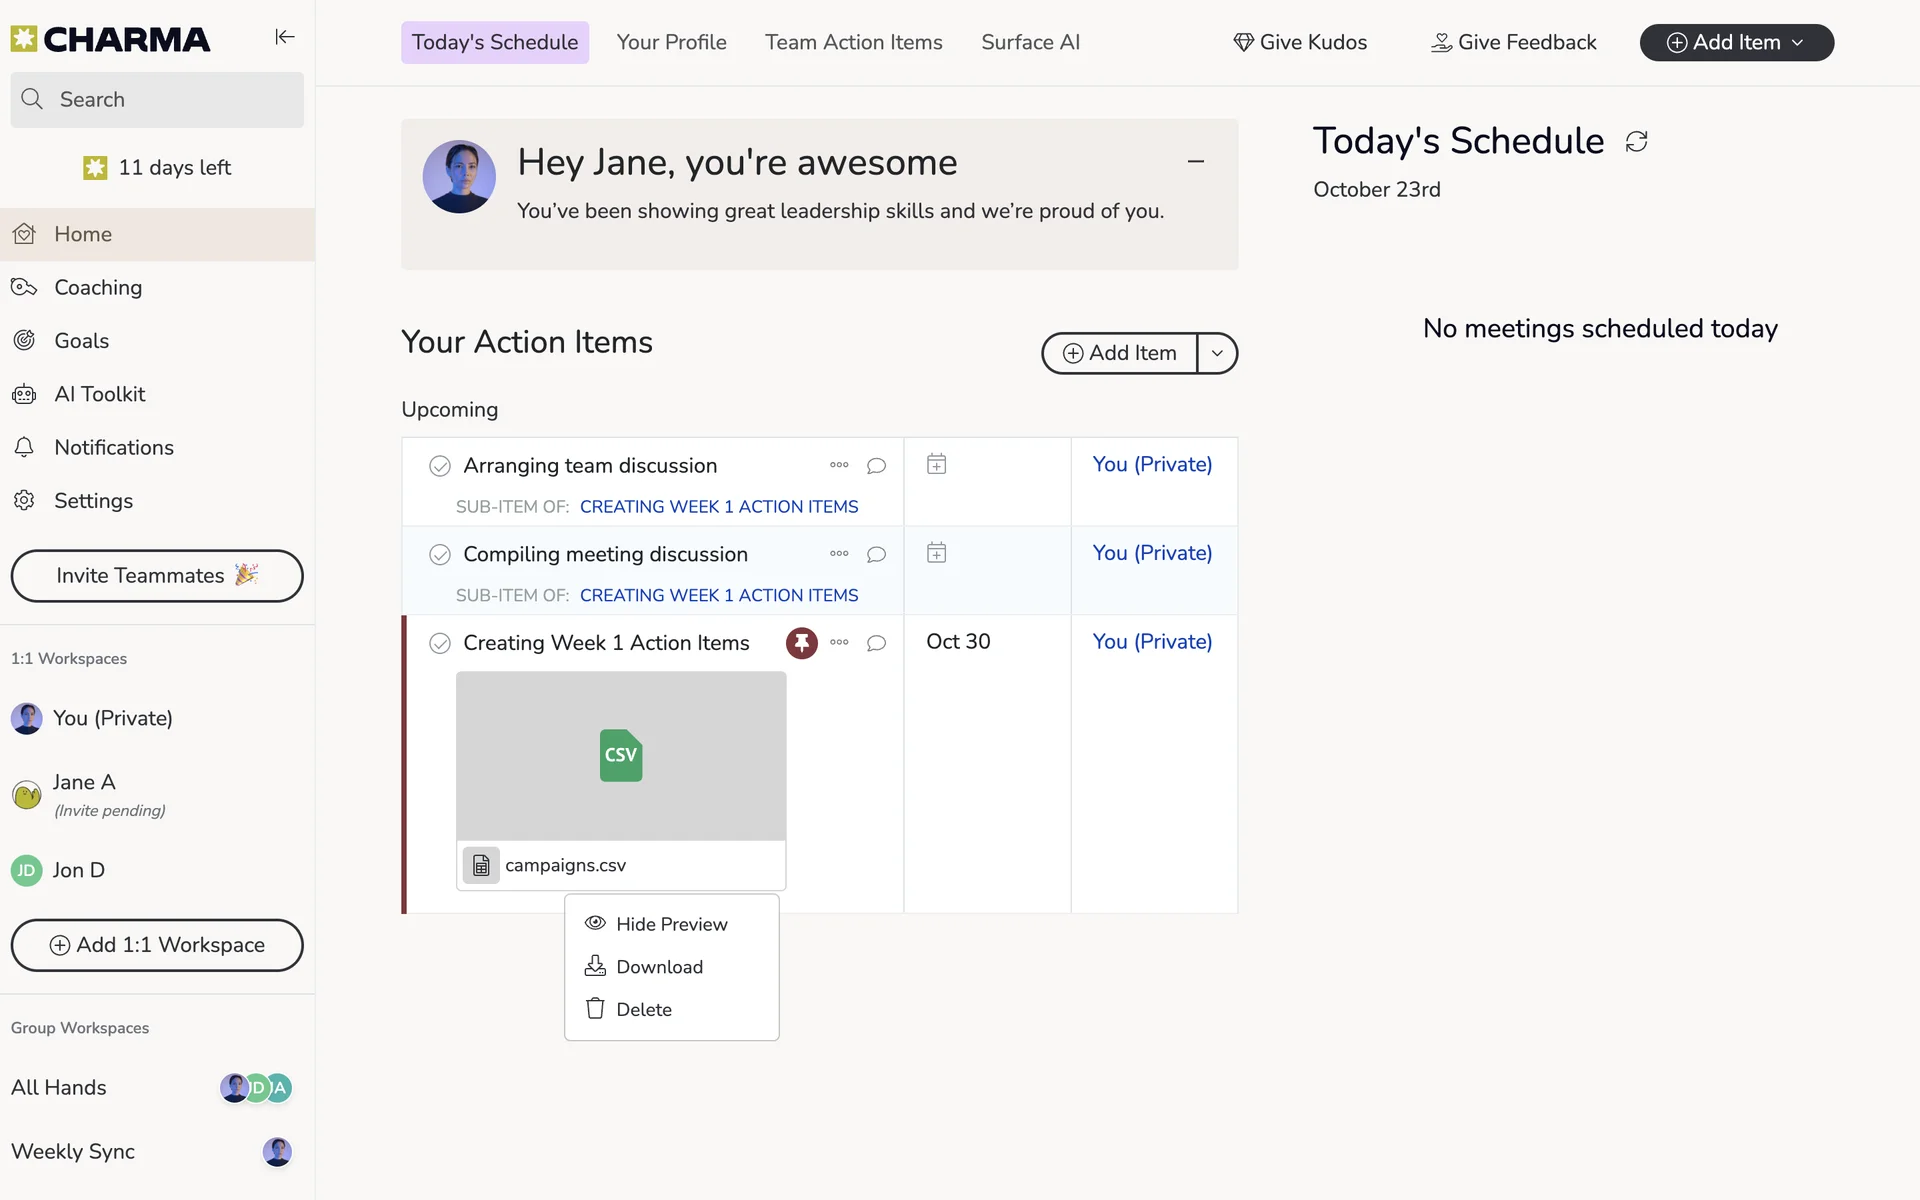Switch to the Team Action Items tab
The width and height of the screenshot is (1920, 1200).
(853, 42)
